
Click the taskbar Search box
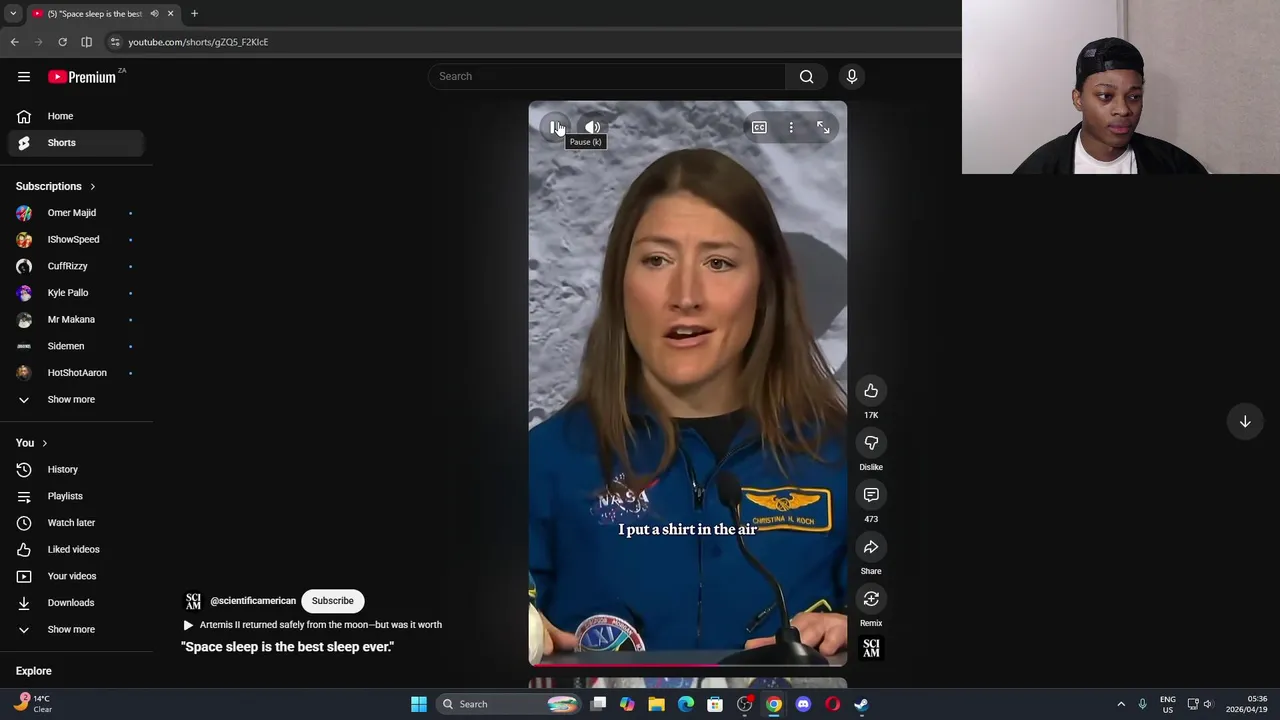click(x=509, y=704)
